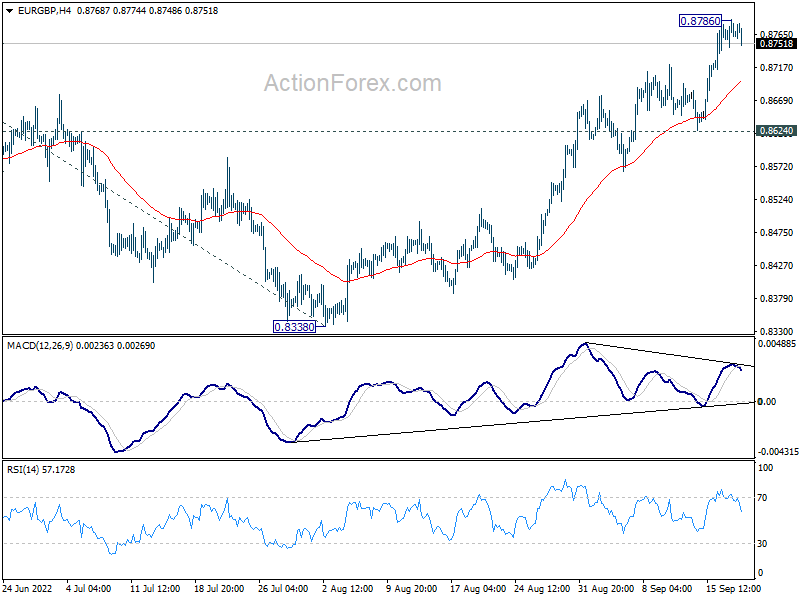Click the 8 Sep 04:00 time label
Image resolution: width=800 pixels, height=600 pixels.
tap(667, 589)
